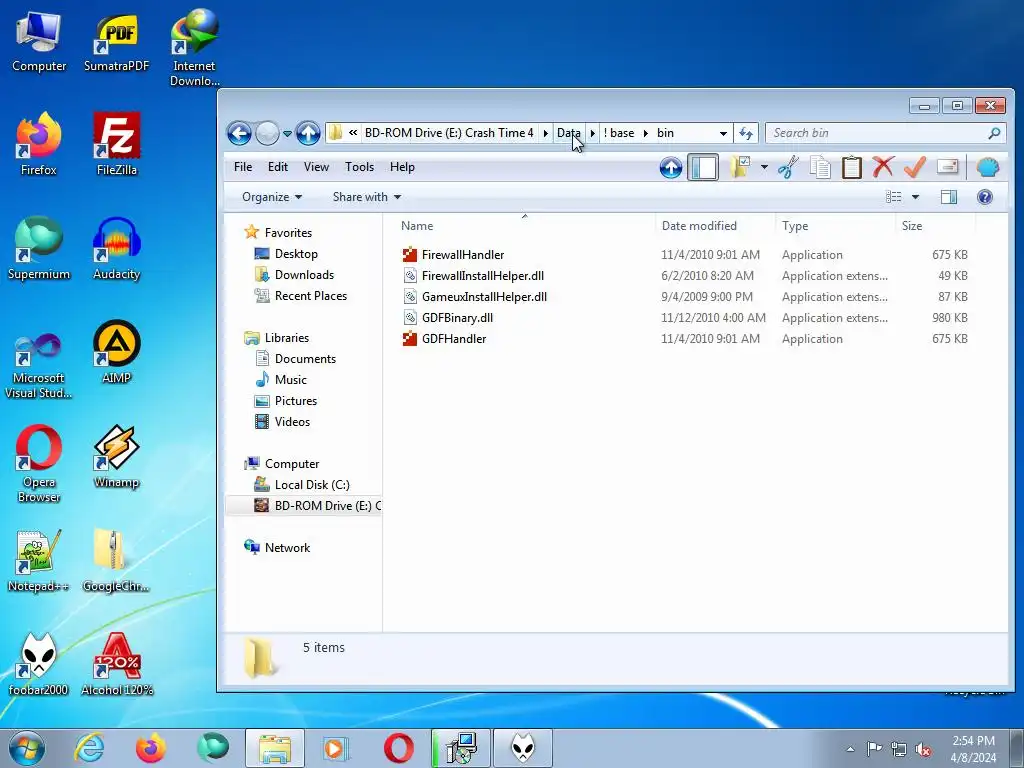
Task: Click the Up arrow next to the address bar
Action: click(x=308, y=133)
